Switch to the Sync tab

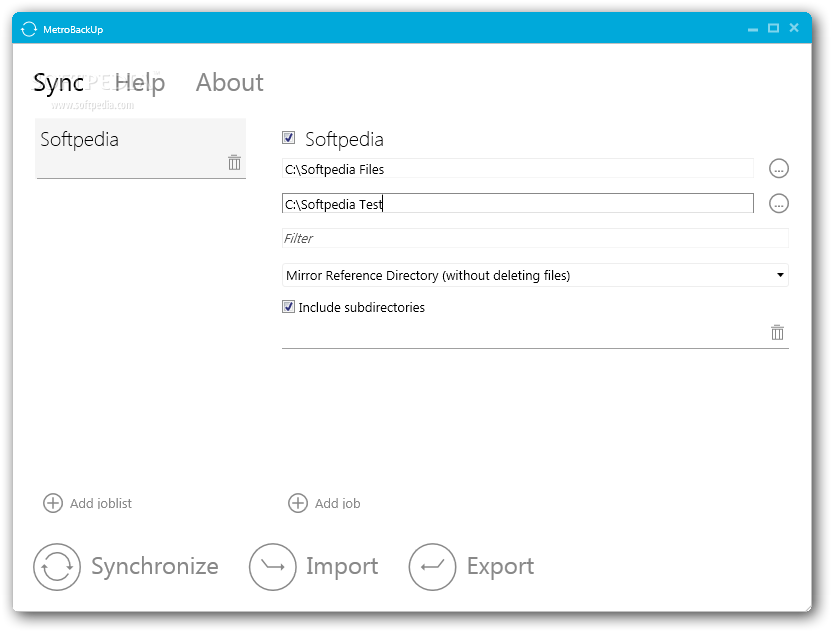(58, 82)
